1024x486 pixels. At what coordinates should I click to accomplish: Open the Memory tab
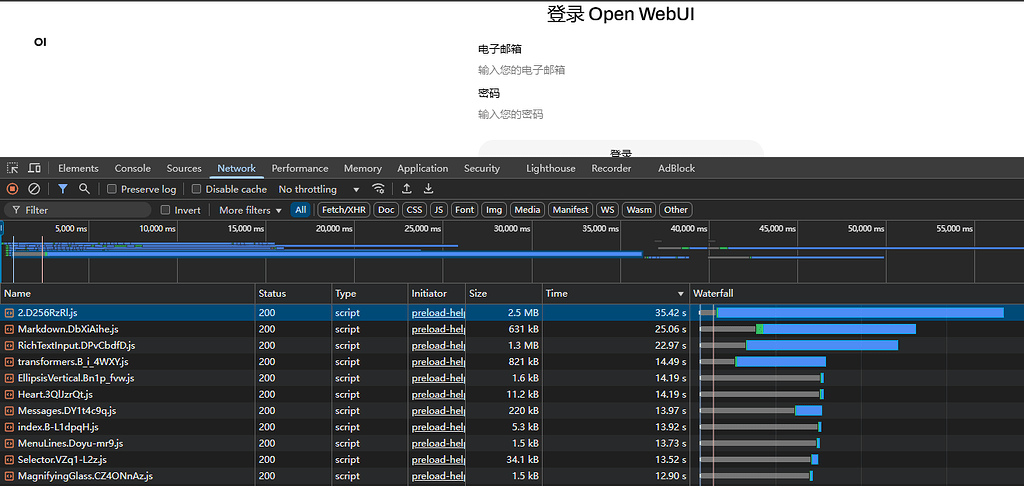[362, 168]
